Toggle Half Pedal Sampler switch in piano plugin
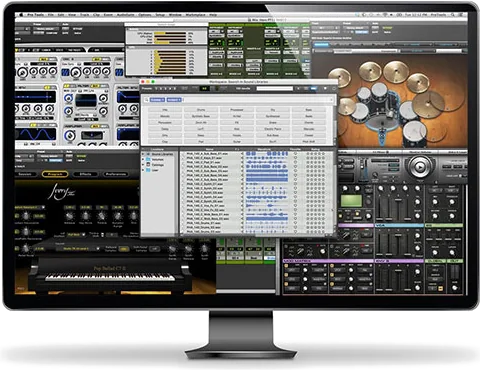Screen dimensions: 480x370 [123, 249]
